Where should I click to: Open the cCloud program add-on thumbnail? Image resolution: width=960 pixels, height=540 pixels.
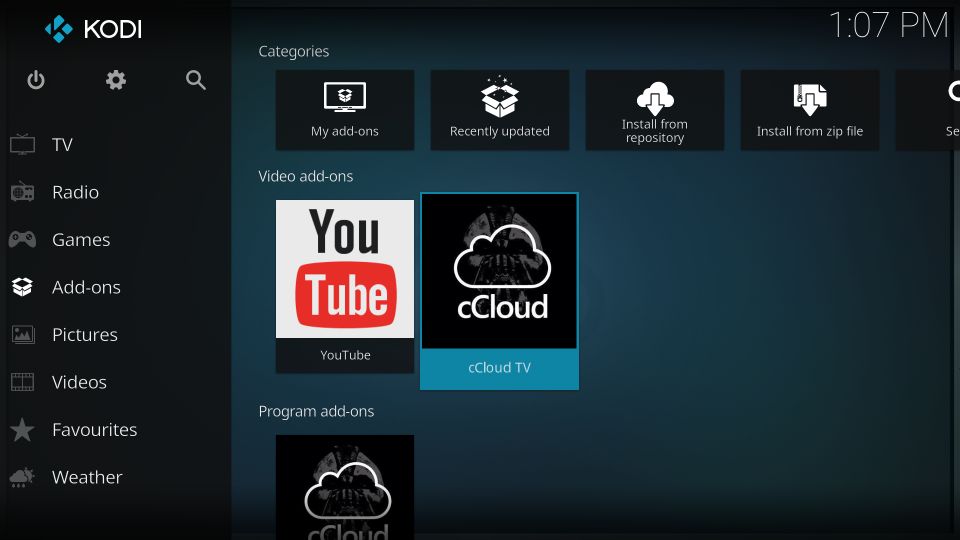pyautogui.click(x=345, y=487)
